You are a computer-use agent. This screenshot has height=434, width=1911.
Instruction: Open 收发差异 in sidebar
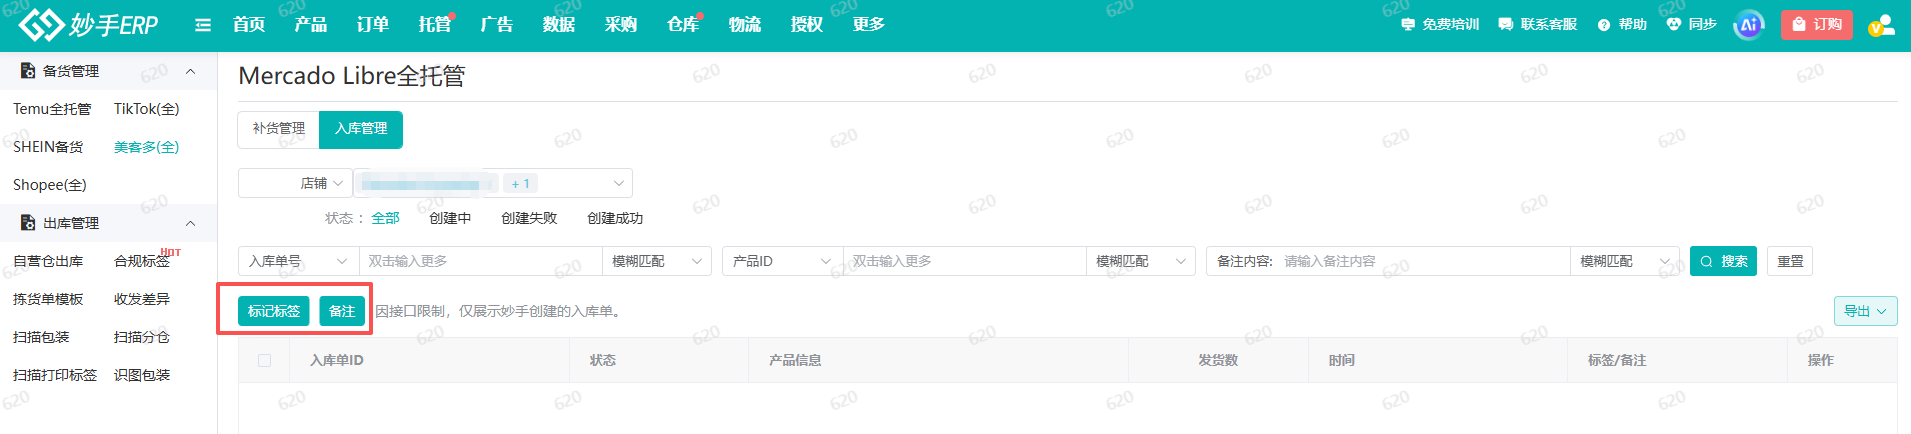coord(142,299)
